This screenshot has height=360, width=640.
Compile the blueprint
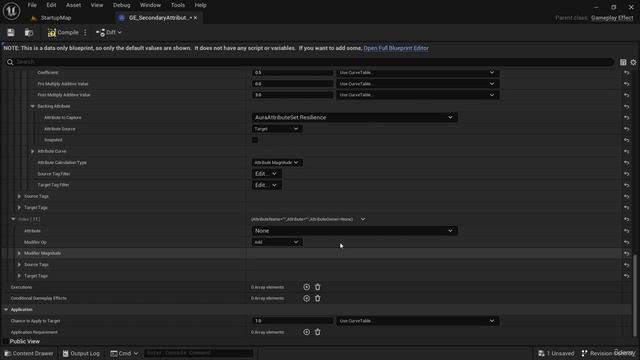(x=63, y=32)
